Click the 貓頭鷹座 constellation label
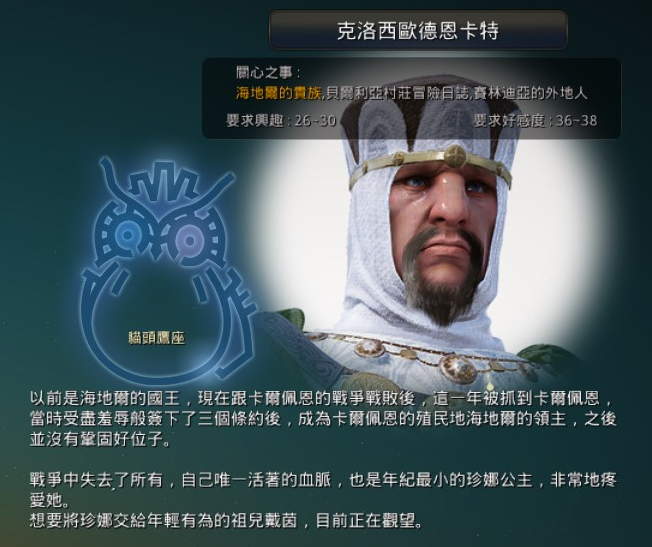 pos(156,338)
